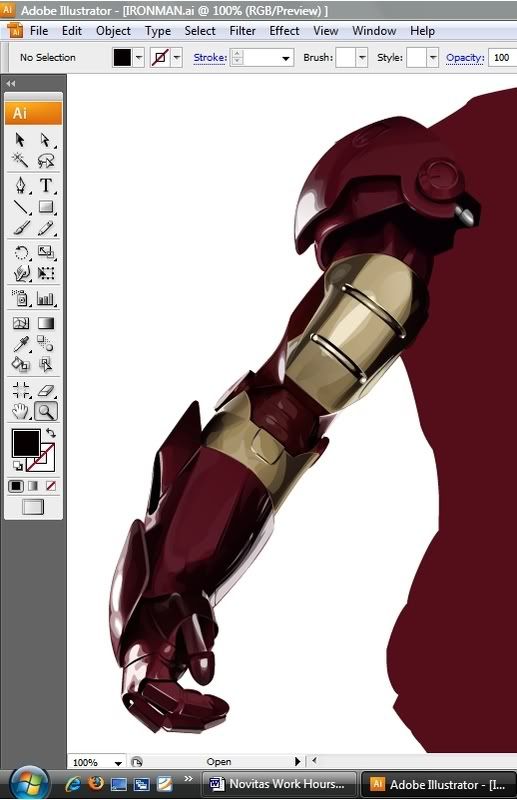517x800 pixels.
Task: Open the Stroke weight dropdown
Action: [x=286, y=58]
